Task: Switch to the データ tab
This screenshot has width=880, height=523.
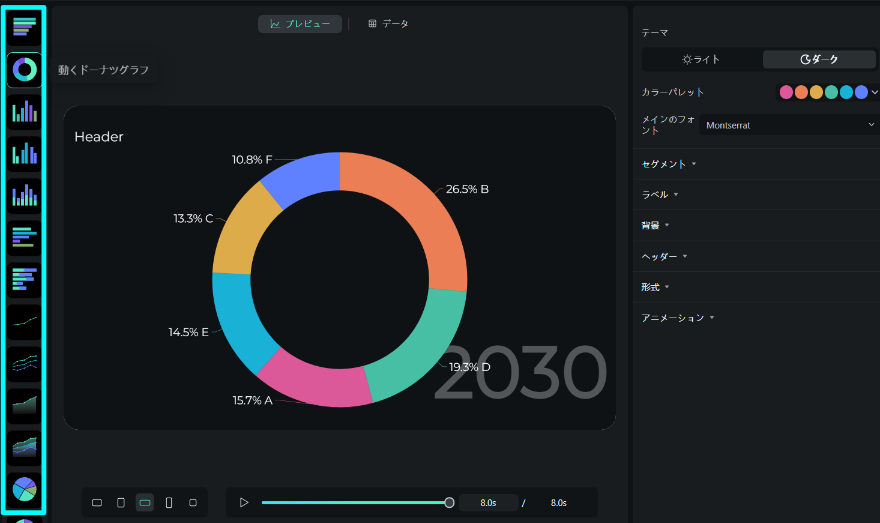Action: (x=388, y=24)
